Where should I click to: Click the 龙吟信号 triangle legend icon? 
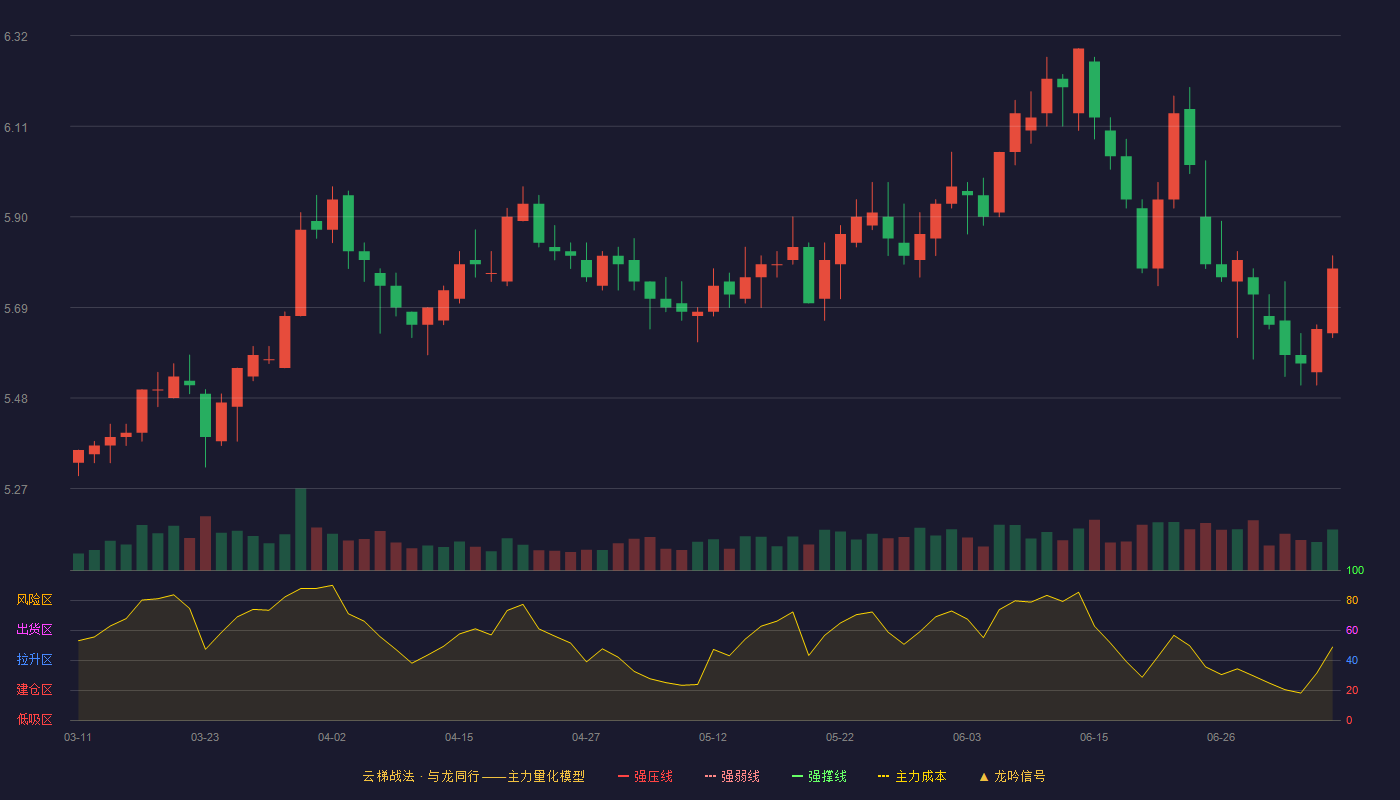[x=984, y=776]
